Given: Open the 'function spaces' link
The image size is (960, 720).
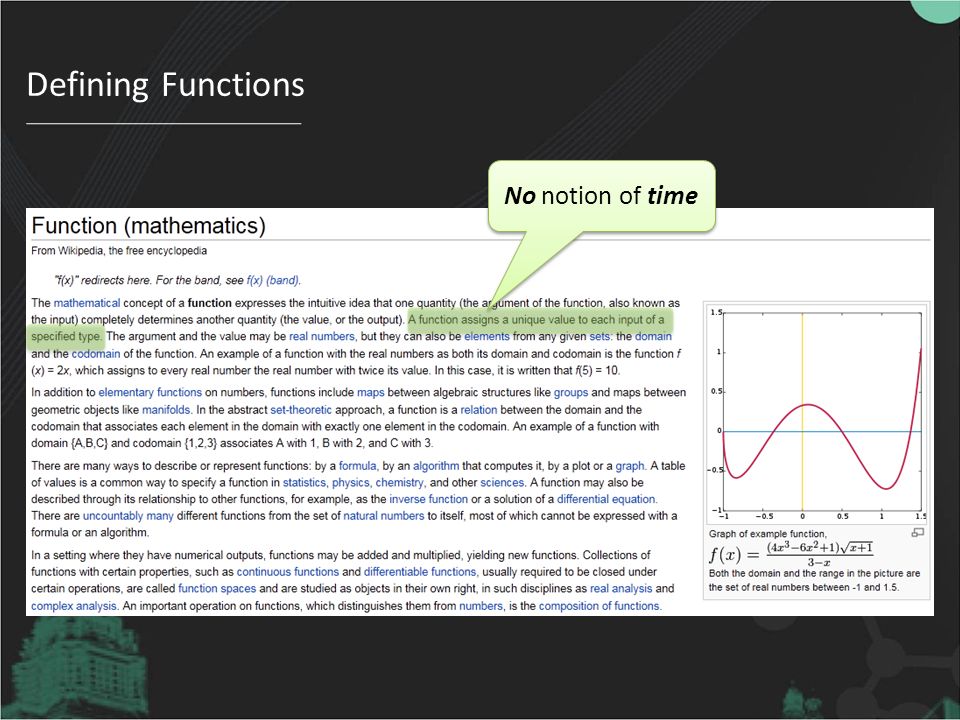Looking at the screenshot, I should 217,588.
